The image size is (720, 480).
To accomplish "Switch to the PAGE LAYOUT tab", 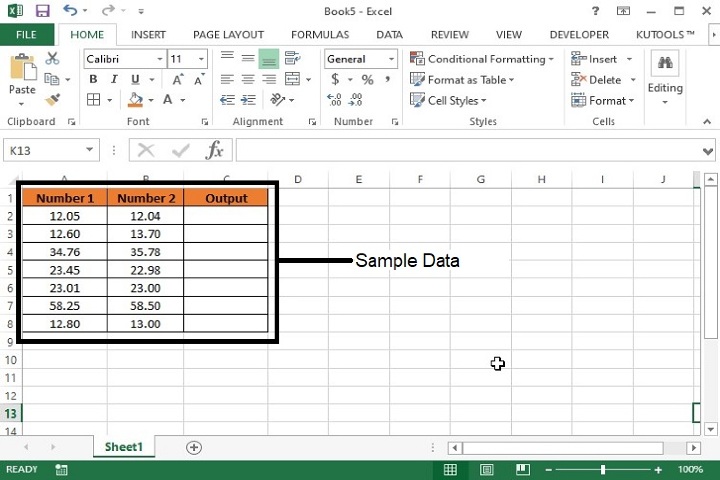I will (228, 34).
